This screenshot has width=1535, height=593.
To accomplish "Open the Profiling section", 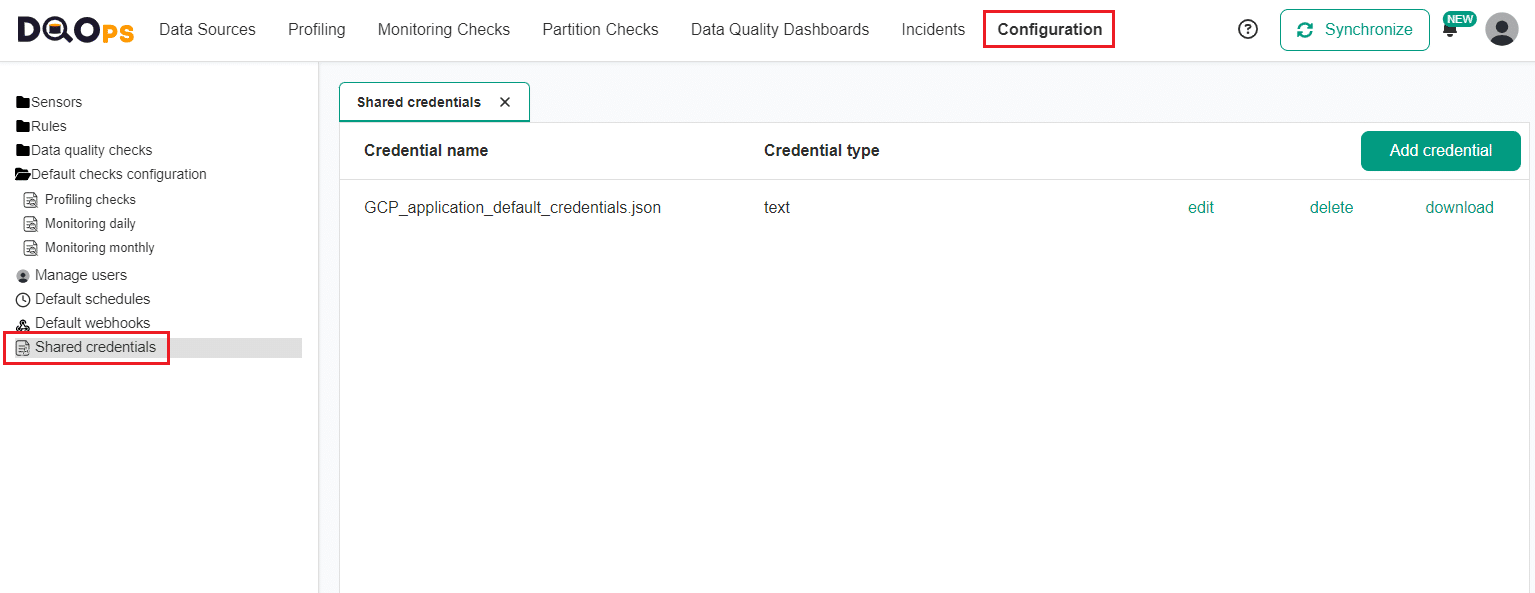I will click(x=317, y=30).
